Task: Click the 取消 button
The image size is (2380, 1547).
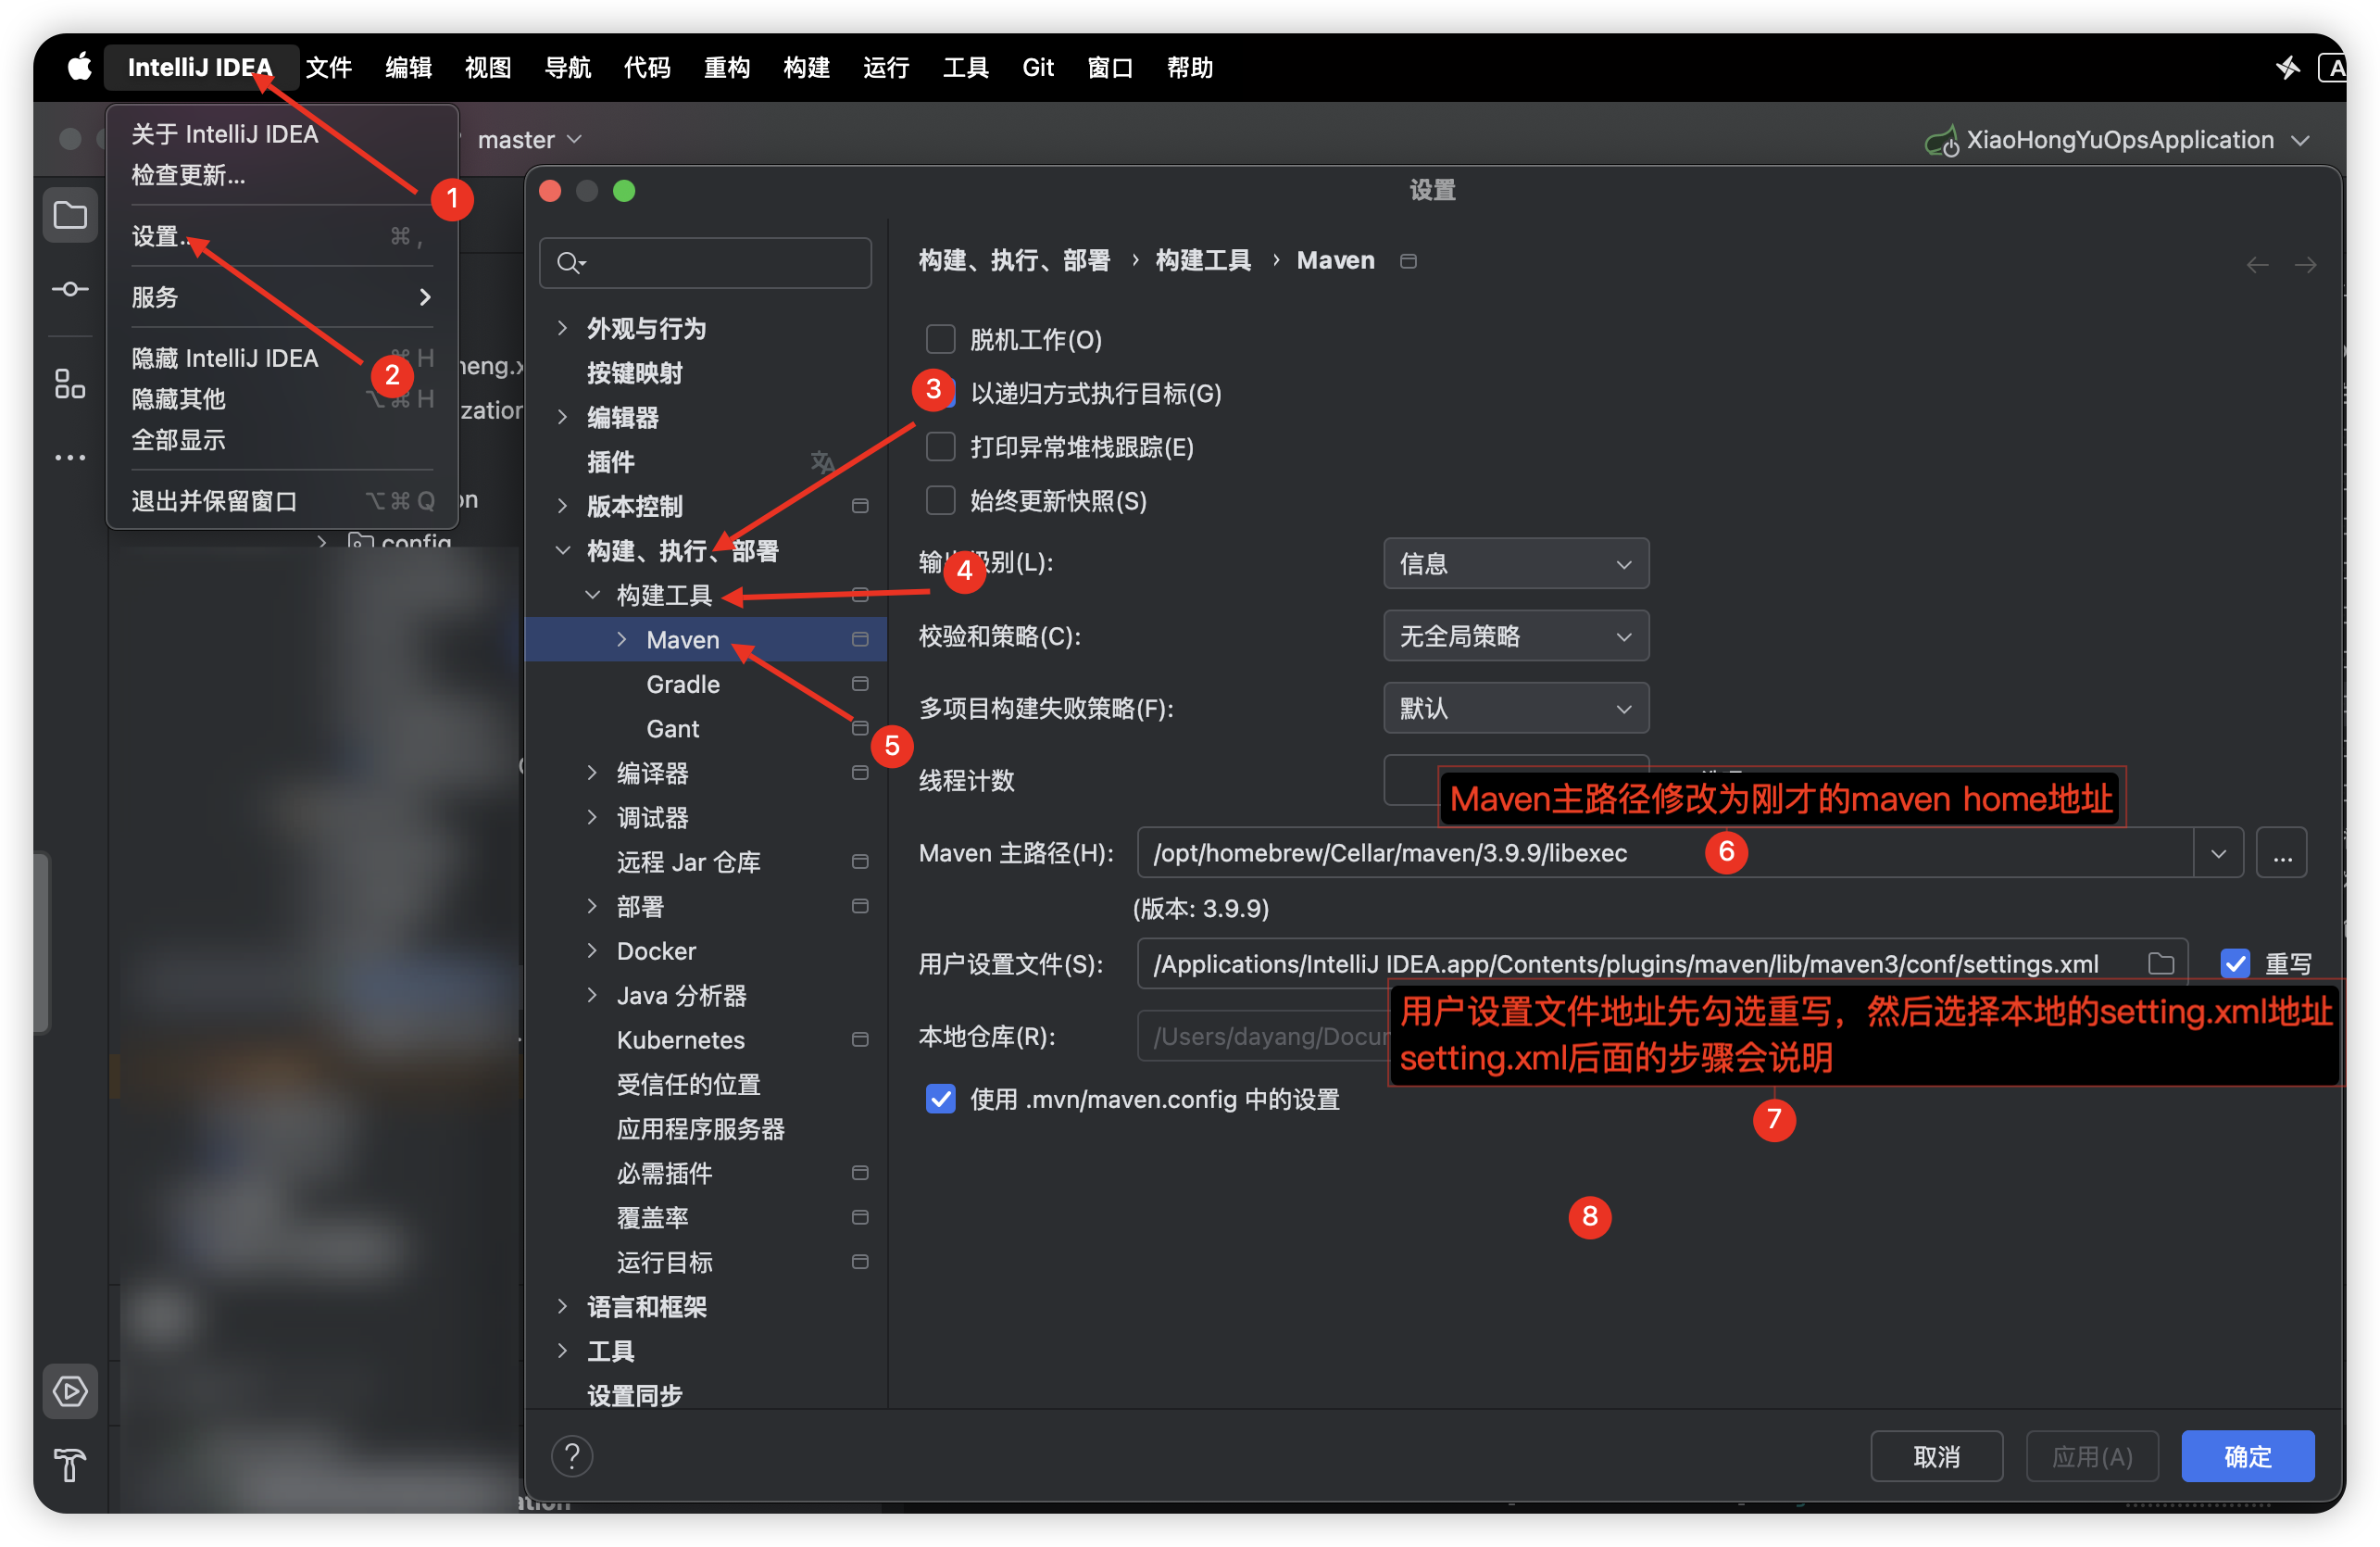Action: tap(1936, 1456)
